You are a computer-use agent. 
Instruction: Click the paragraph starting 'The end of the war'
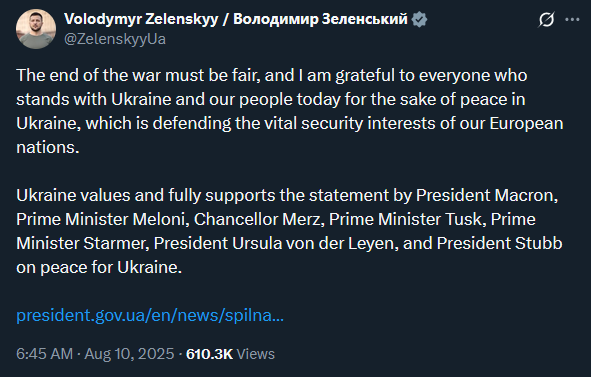point(290,111)
